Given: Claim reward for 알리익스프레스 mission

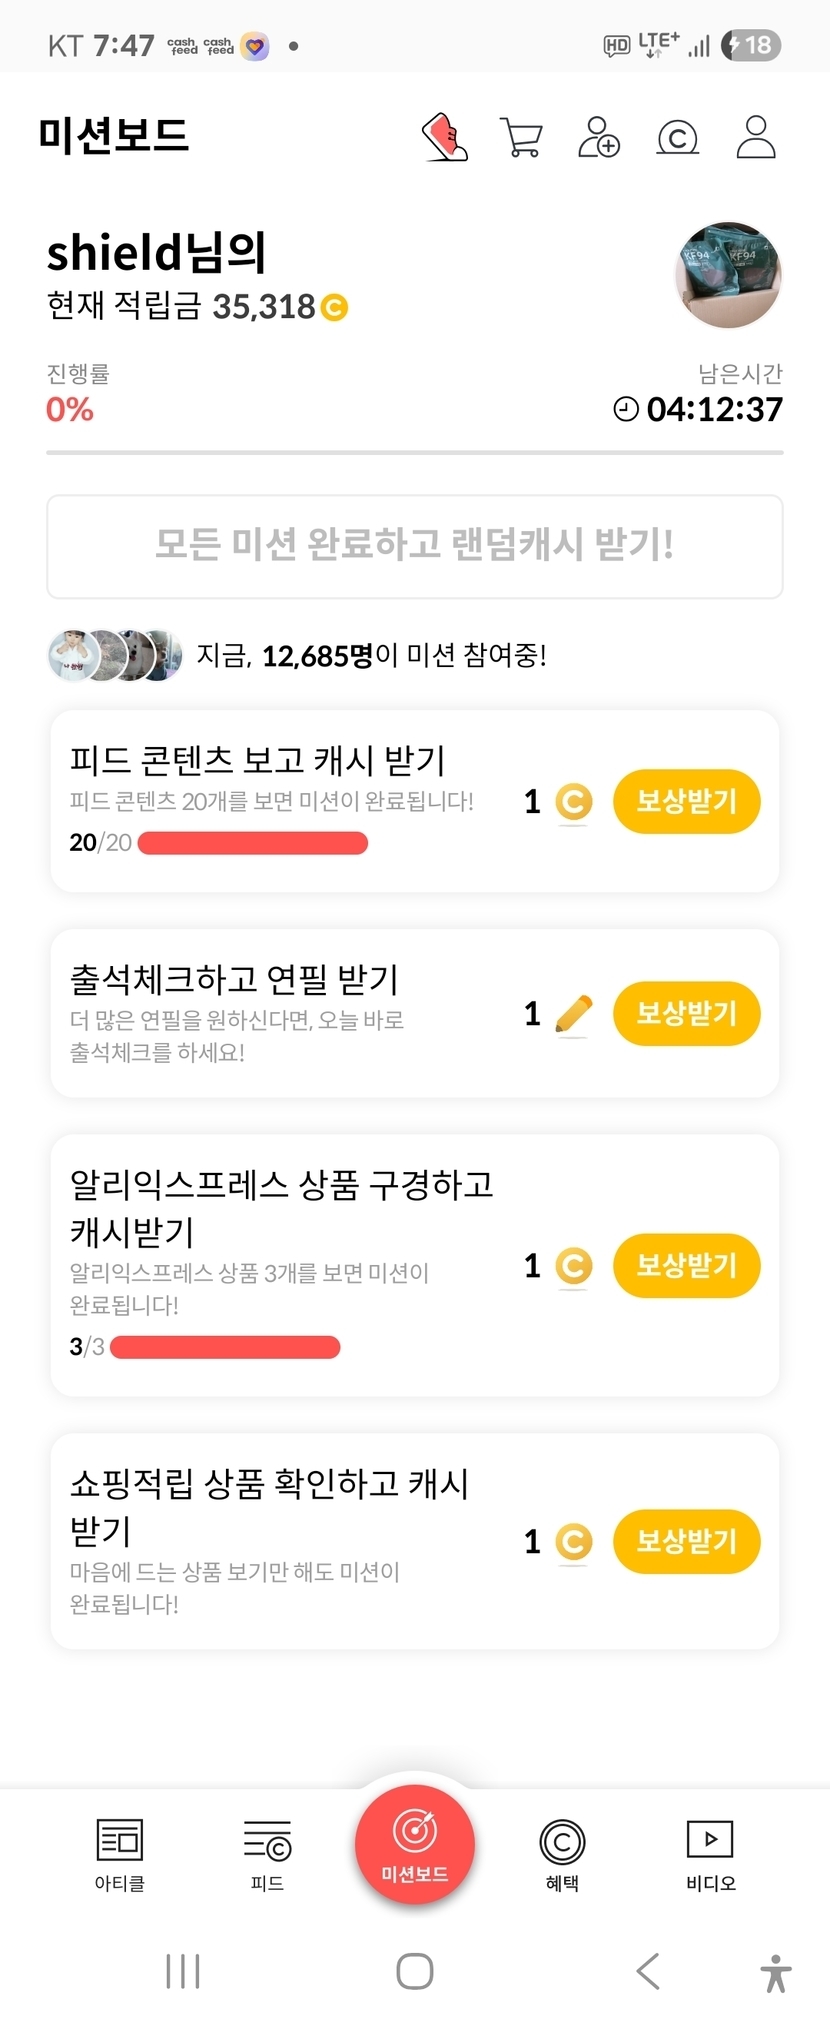Looking at the screenshot, I should (686, 1265).
